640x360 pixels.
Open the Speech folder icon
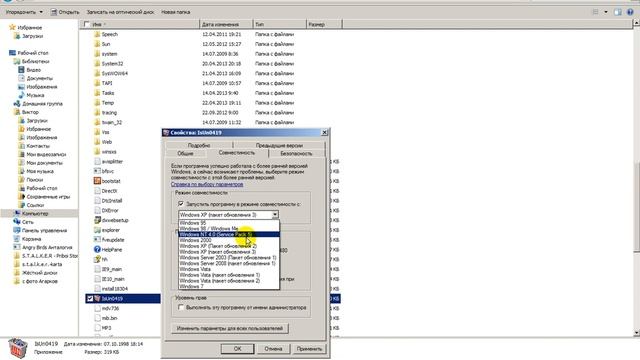(97, 34)
